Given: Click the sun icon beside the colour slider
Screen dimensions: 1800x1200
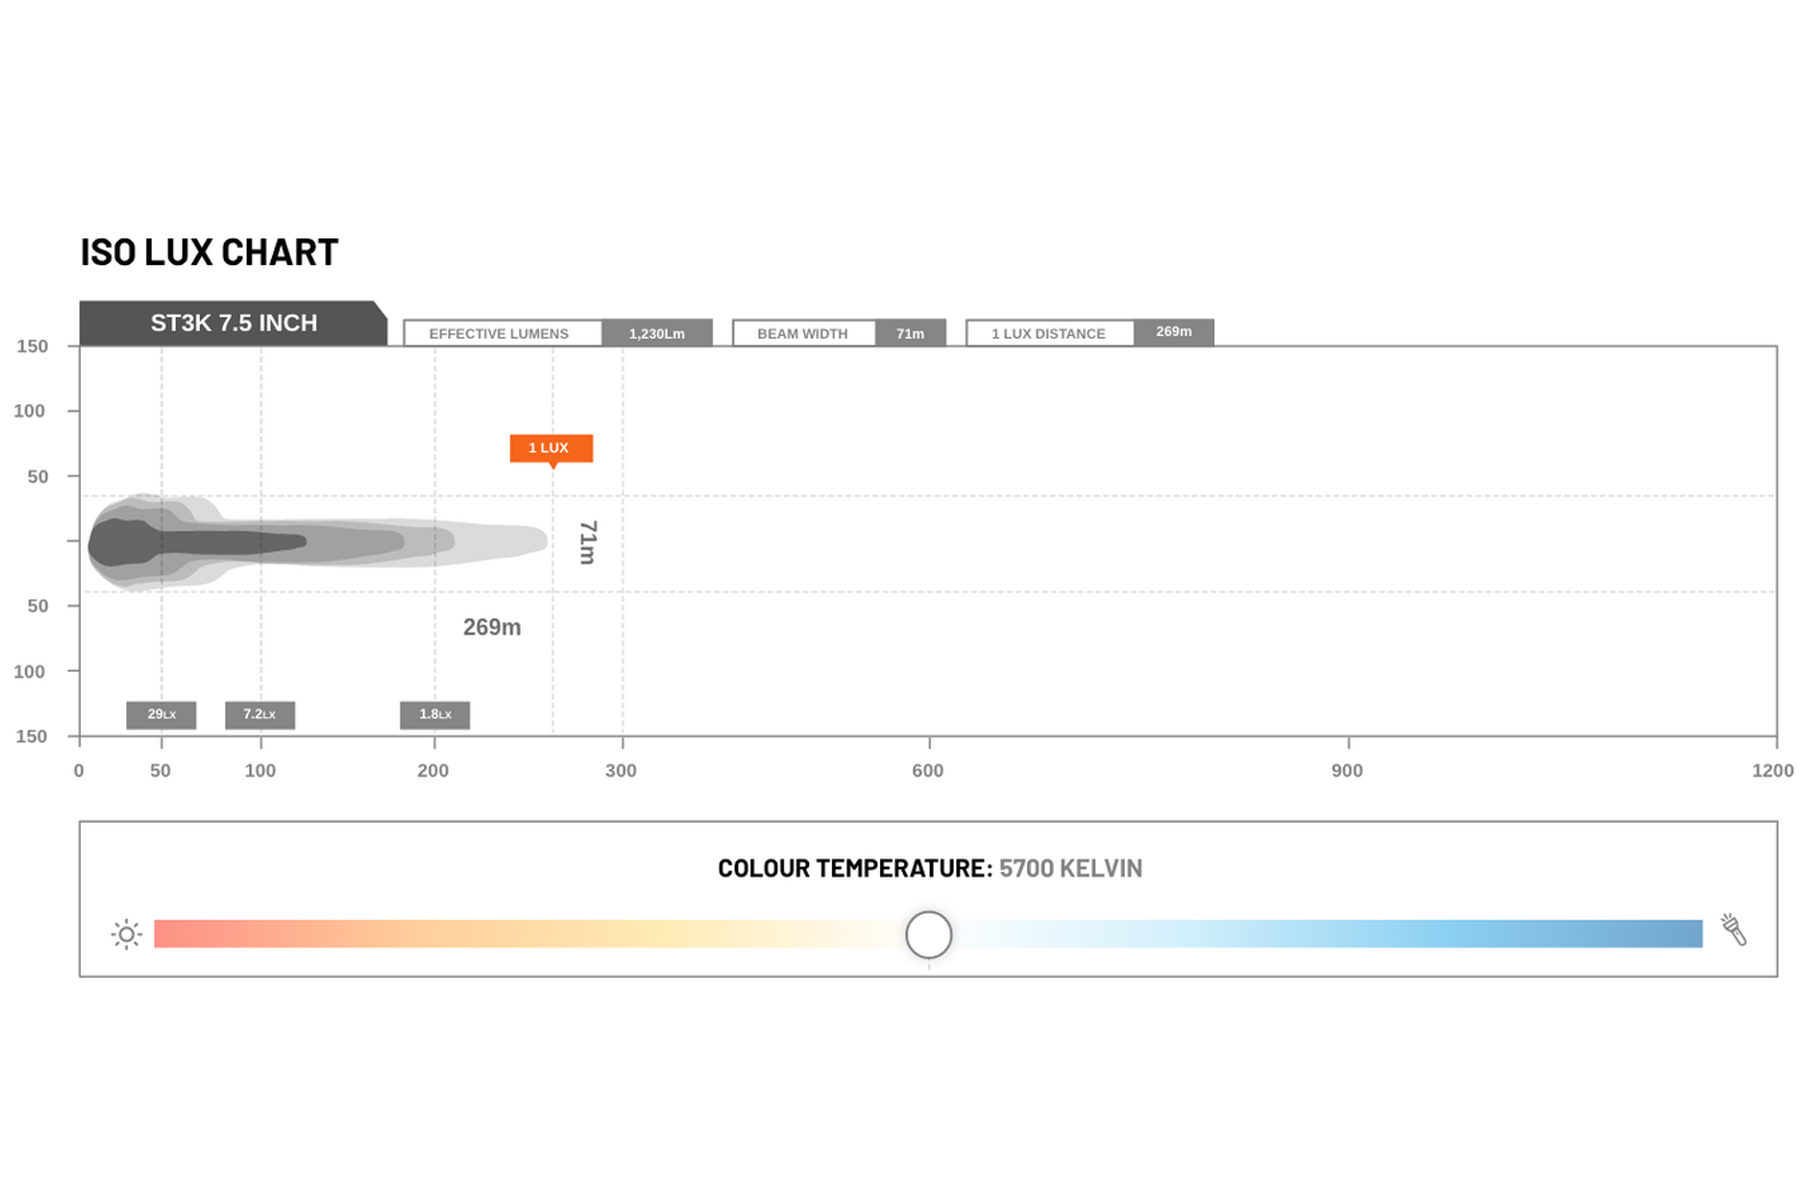Looking at the screenshot, I should (126, 934).
